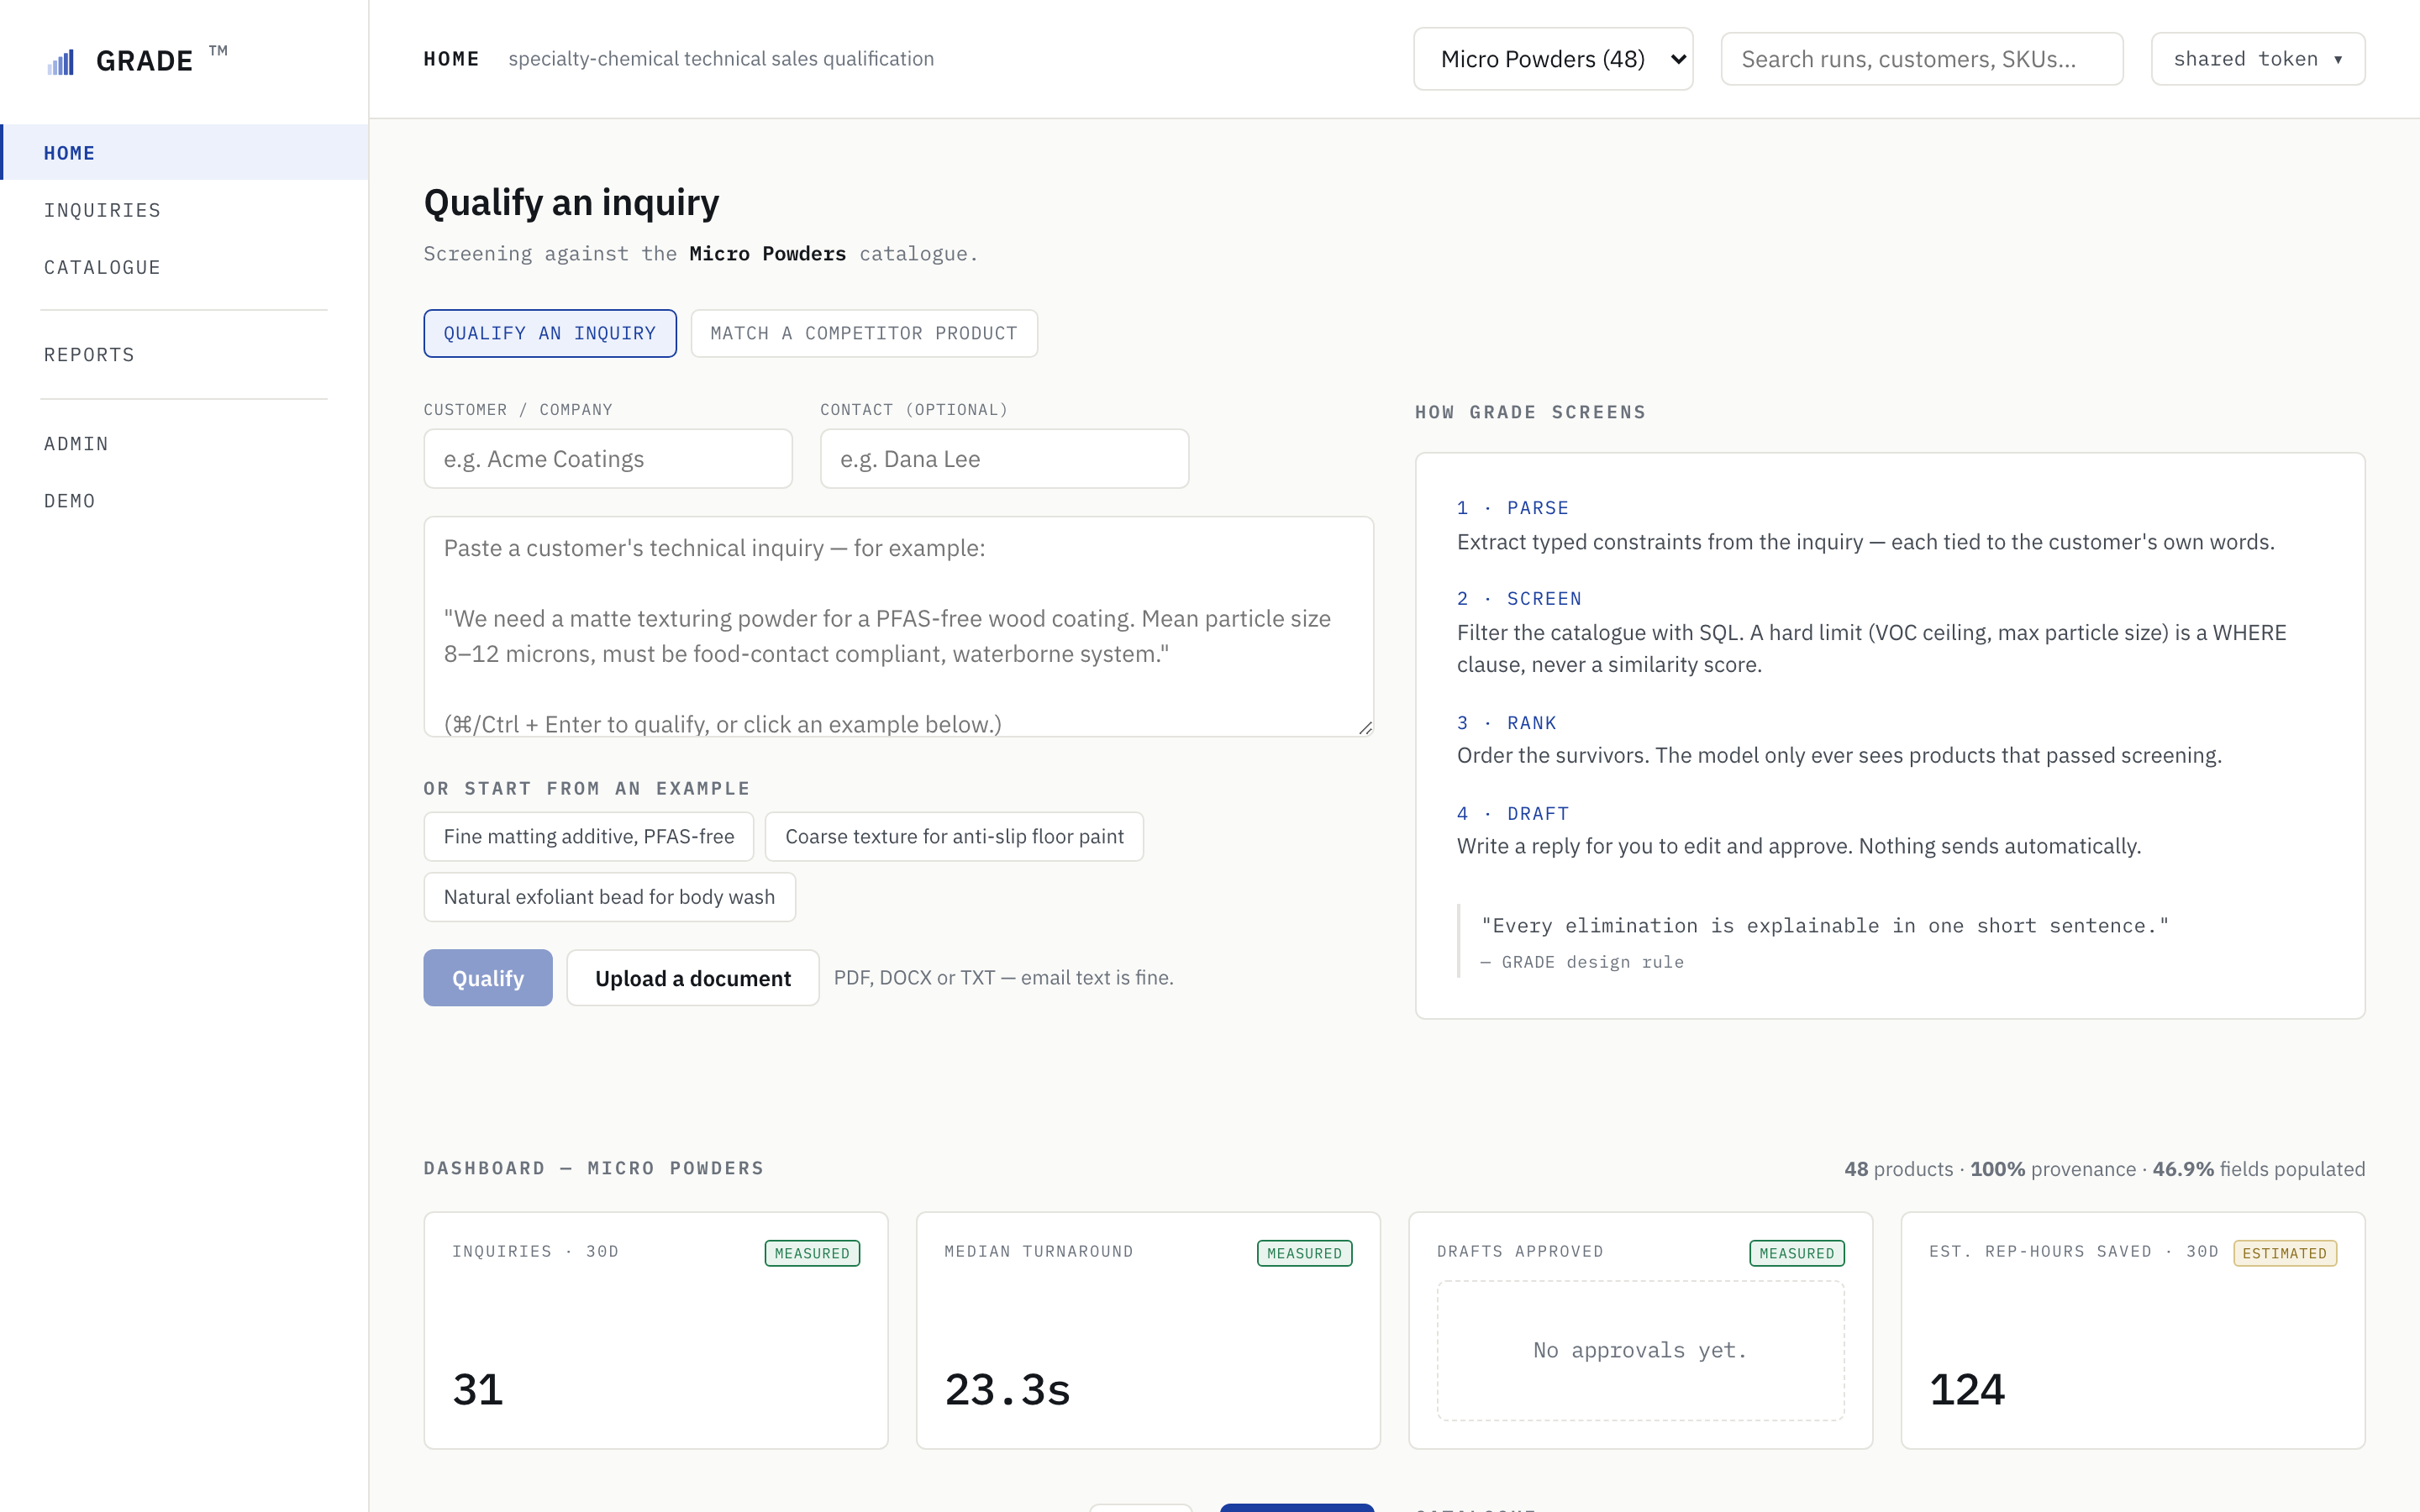Screen dimensions: 2420x1512
Task: Click the Contact (optional) input field
Action: click(x=1004, y=459)
